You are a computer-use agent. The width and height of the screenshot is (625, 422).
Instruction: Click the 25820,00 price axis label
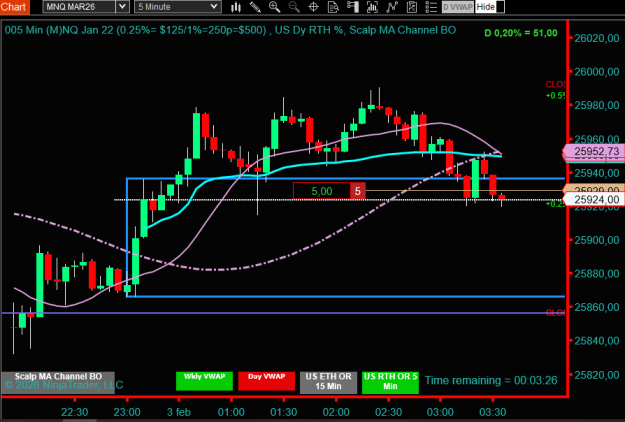coord(597,375)
